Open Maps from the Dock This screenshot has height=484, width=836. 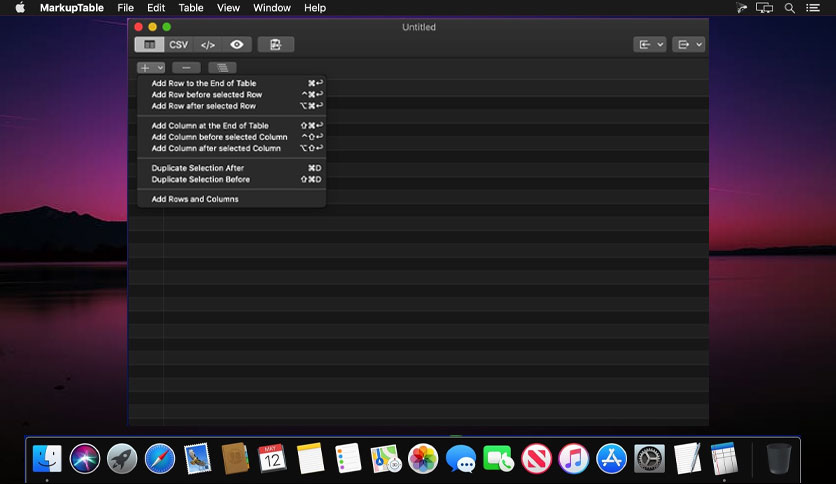click(x=385, y=458)
